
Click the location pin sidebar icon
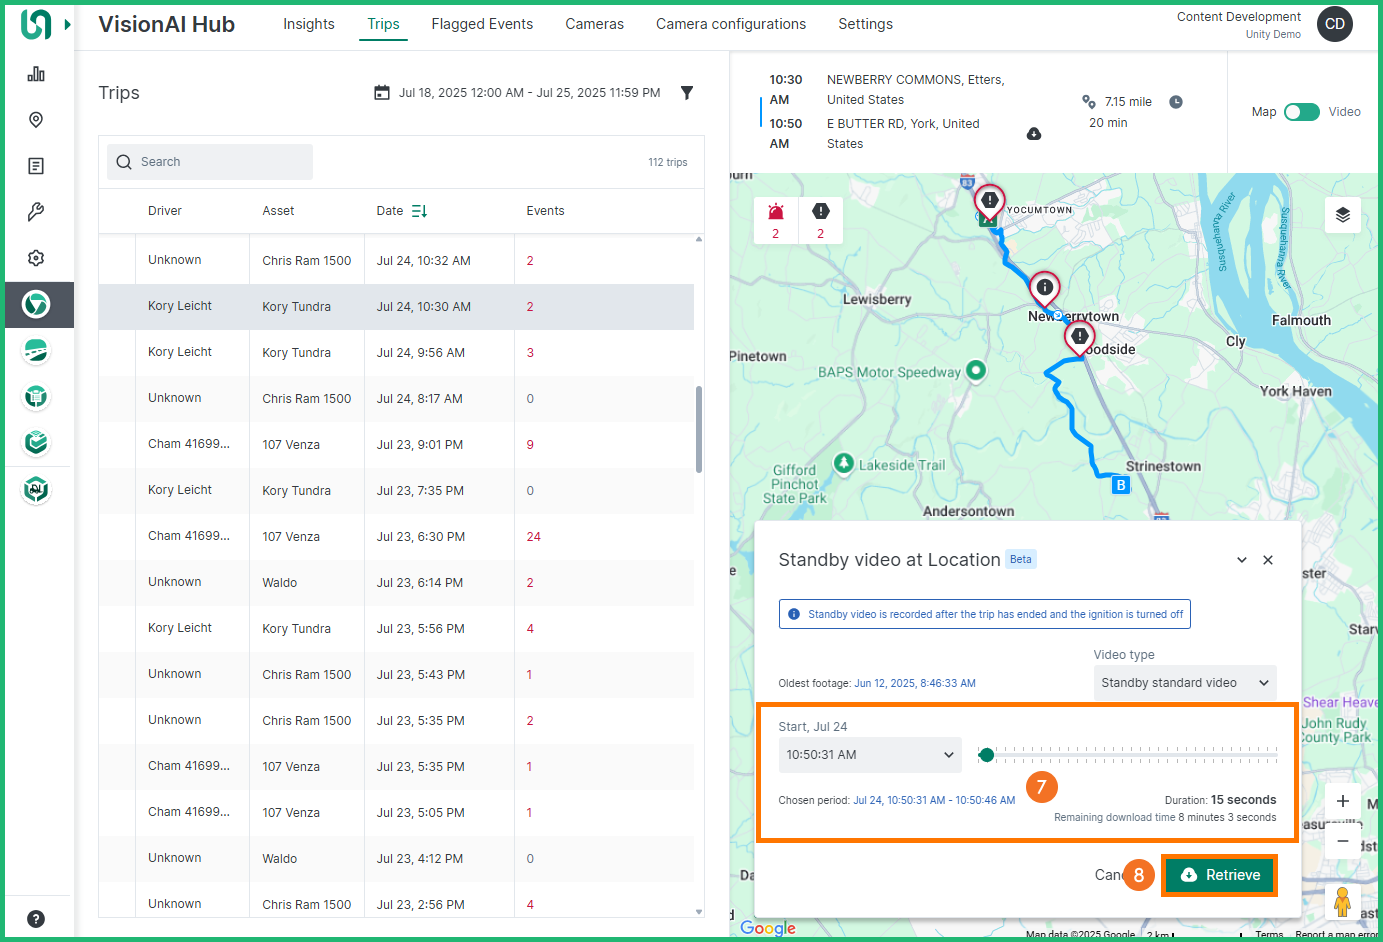[x=36, y=120]
